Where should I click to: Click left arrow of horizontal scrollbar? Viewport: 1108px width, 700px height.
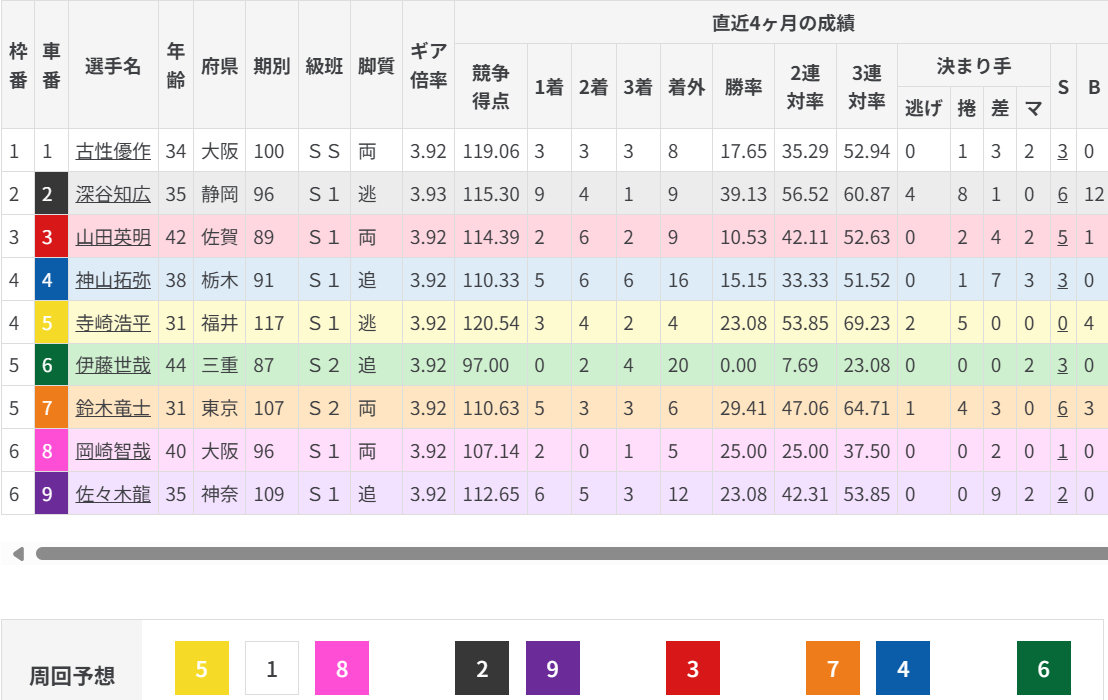(x=17, y=553)
